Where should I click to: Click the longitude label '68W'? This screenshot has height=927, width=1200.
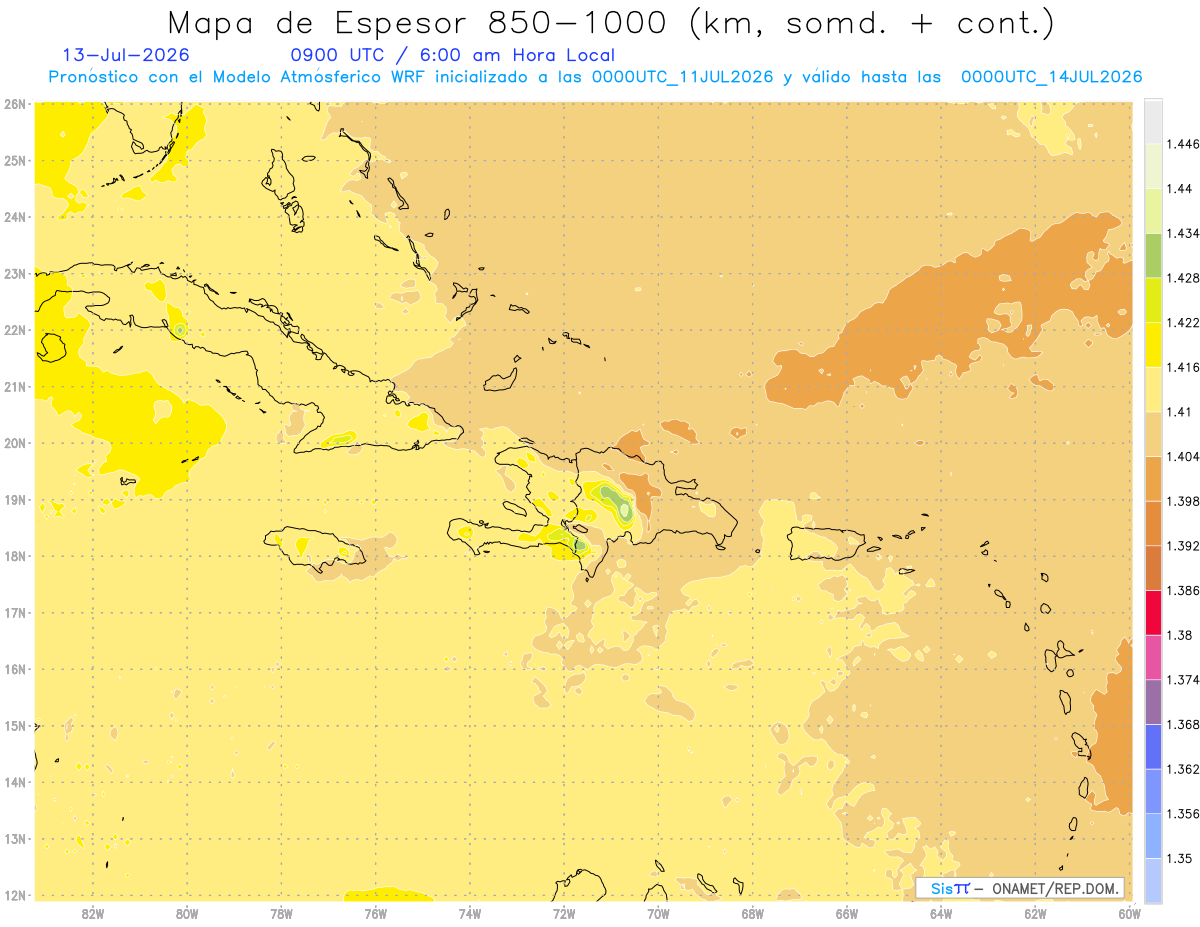(752, 912)
